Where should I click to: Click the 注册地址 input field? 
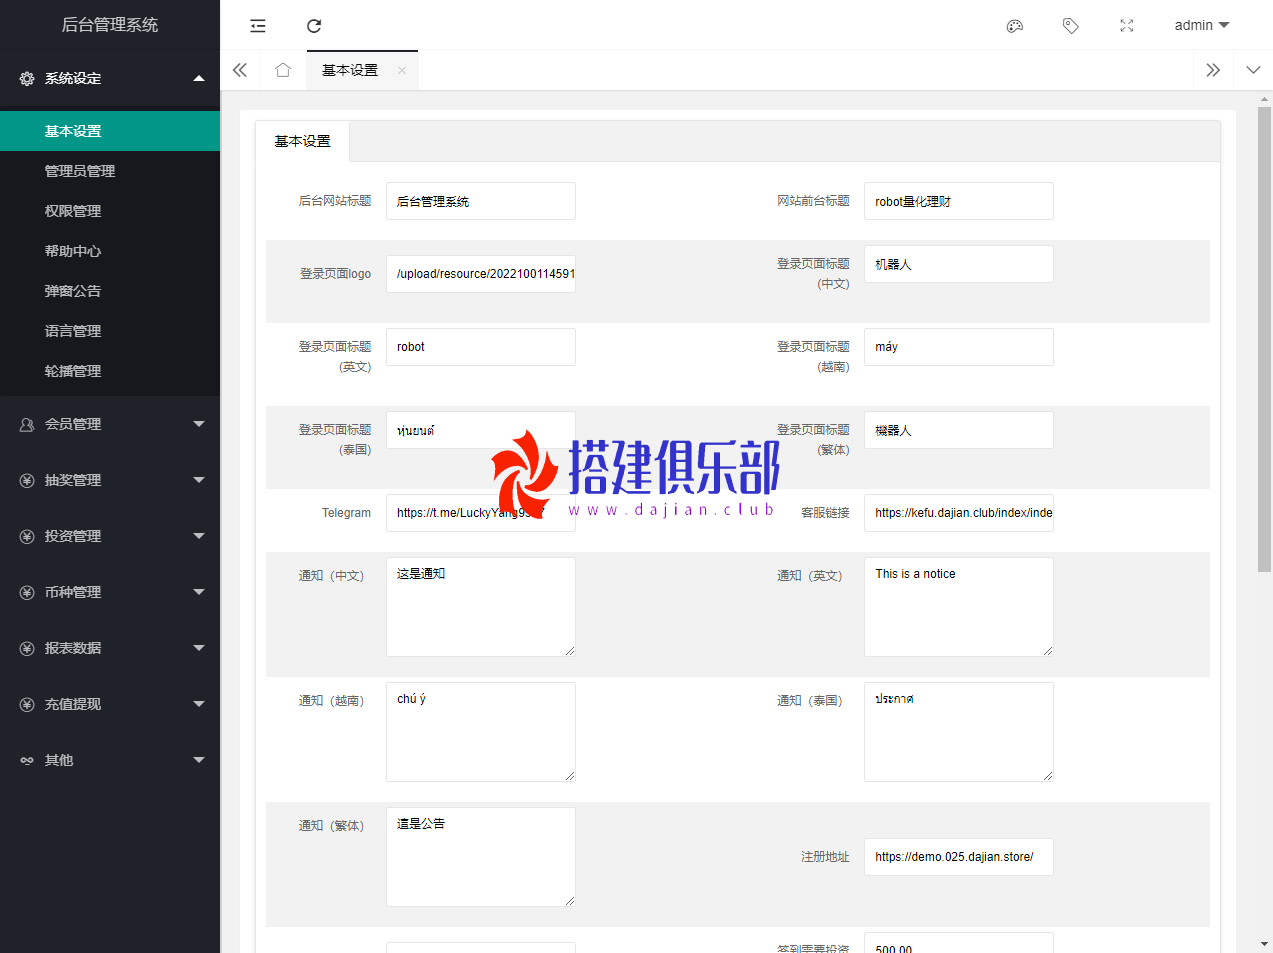pos(959,857)
